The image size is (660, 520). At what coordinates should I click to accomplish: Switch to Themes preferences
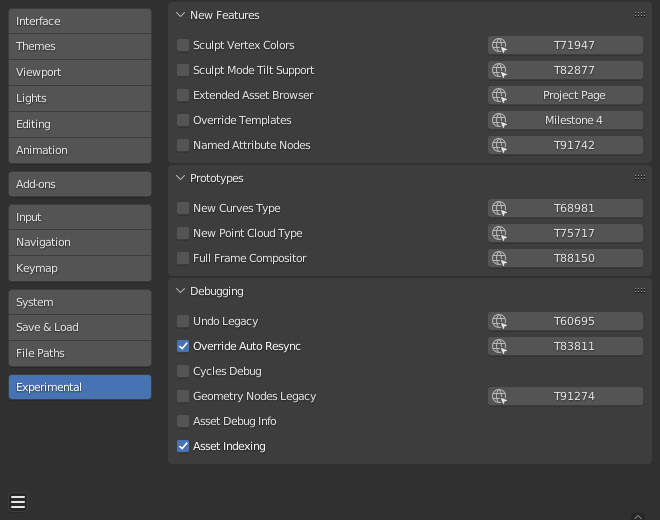tap(80, 46)
